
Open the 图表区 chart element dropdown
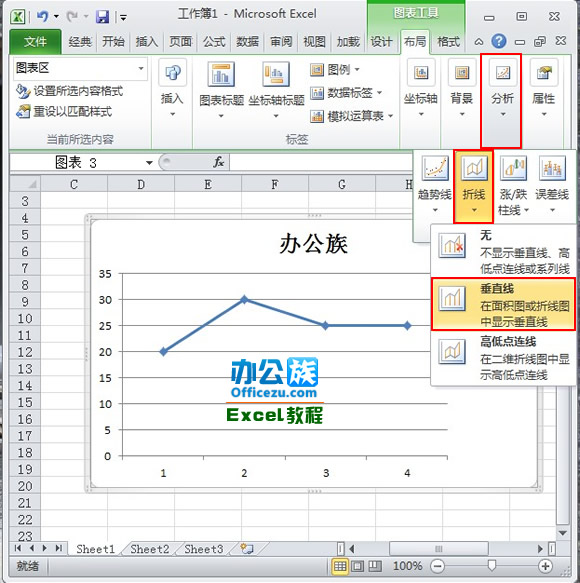point(141,68)
